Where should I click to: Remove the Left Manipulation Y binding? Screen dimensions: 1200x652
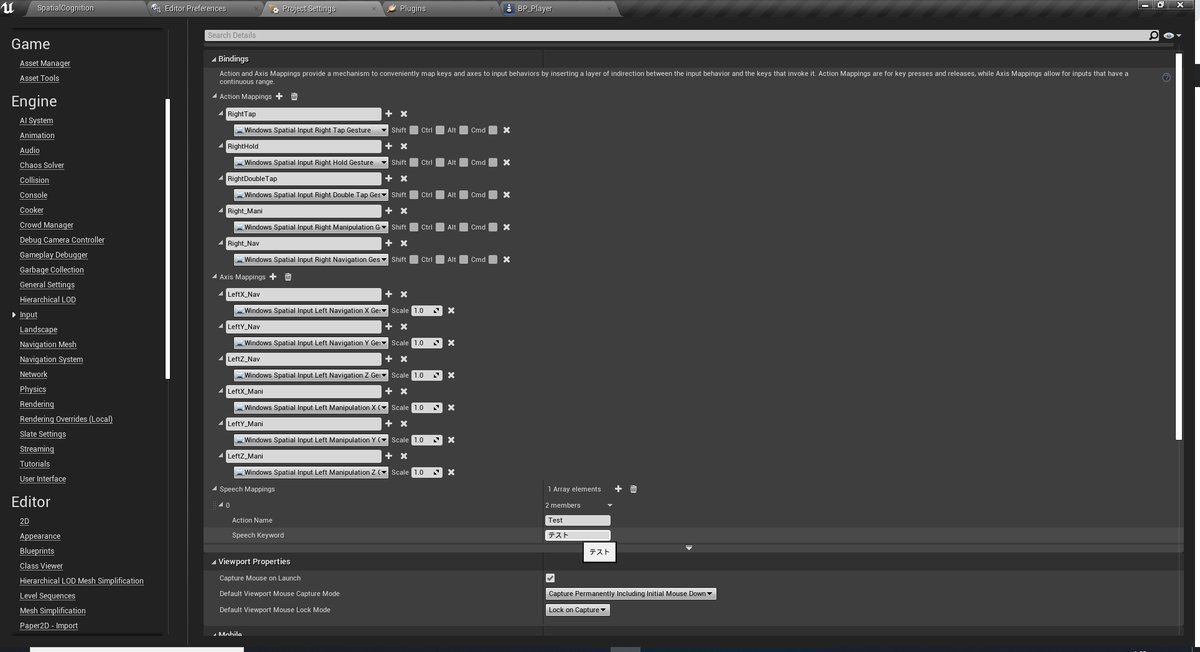[451, 440]
